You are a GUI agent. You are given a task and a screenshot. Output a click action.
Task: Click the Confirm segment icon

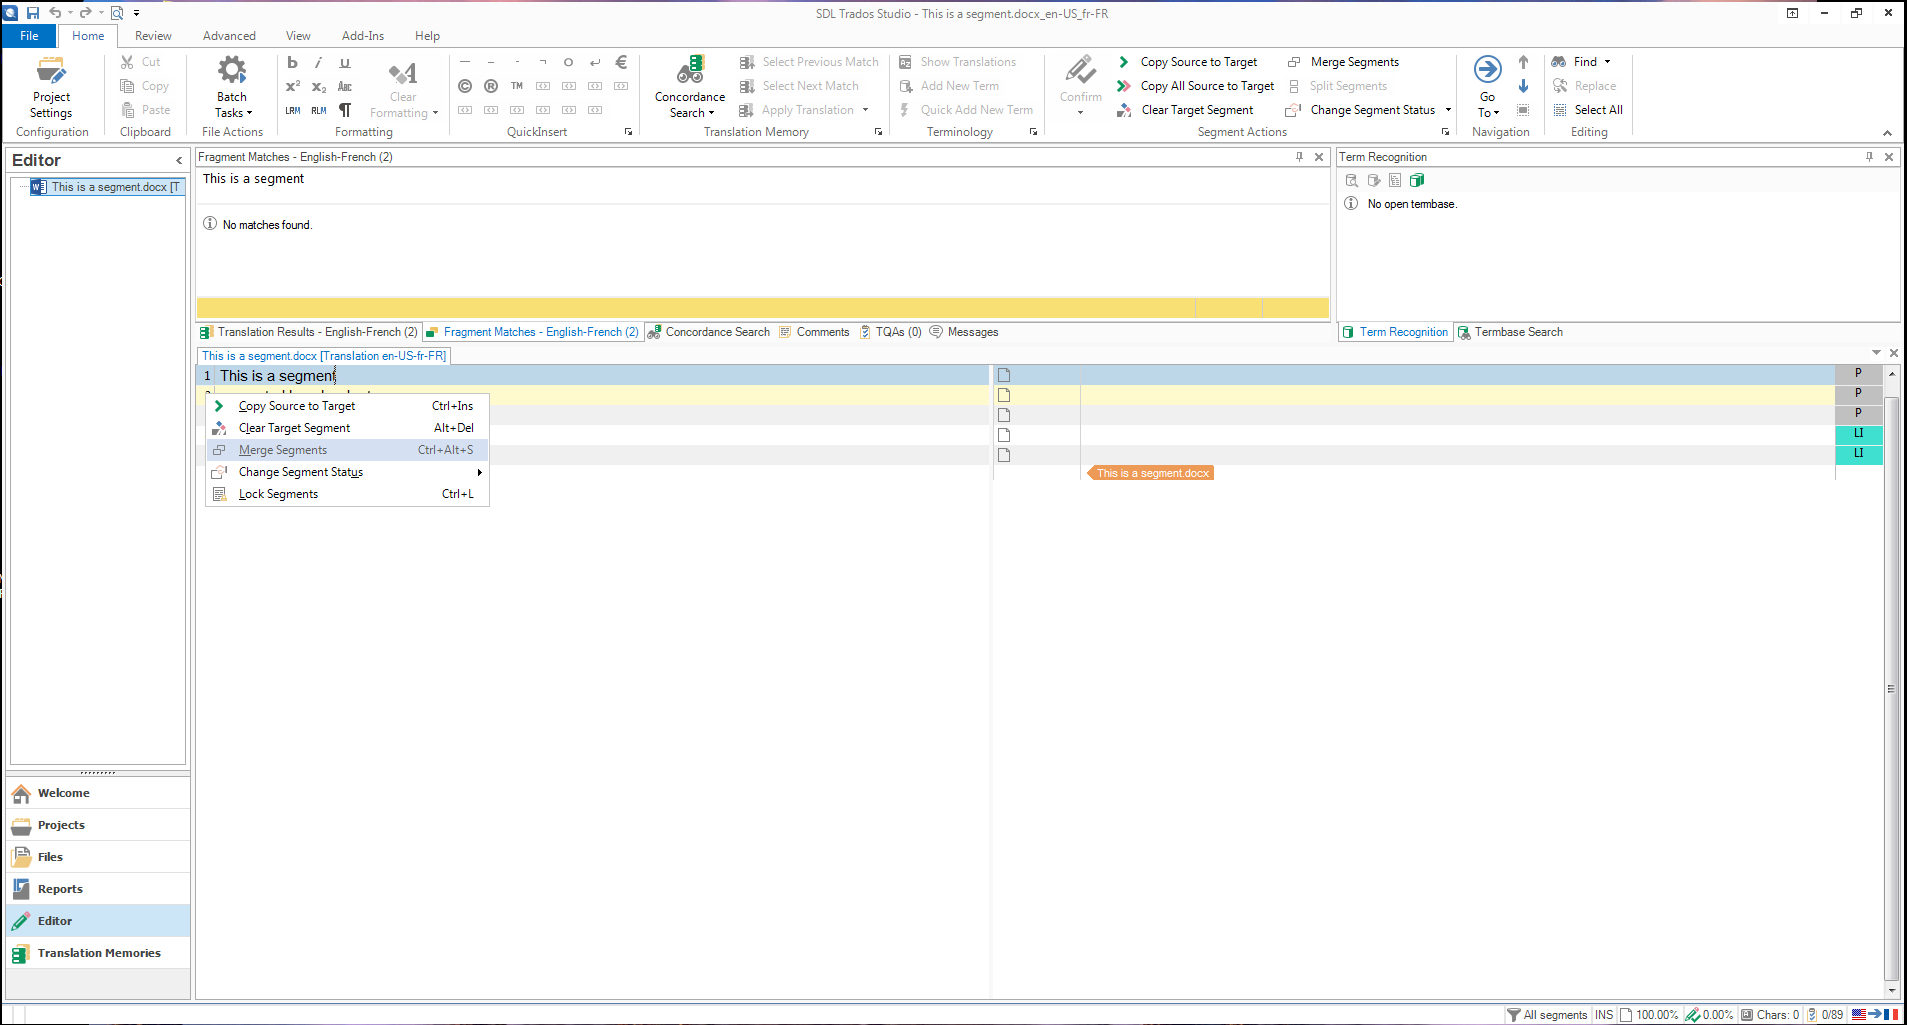tap(1080, 72)
